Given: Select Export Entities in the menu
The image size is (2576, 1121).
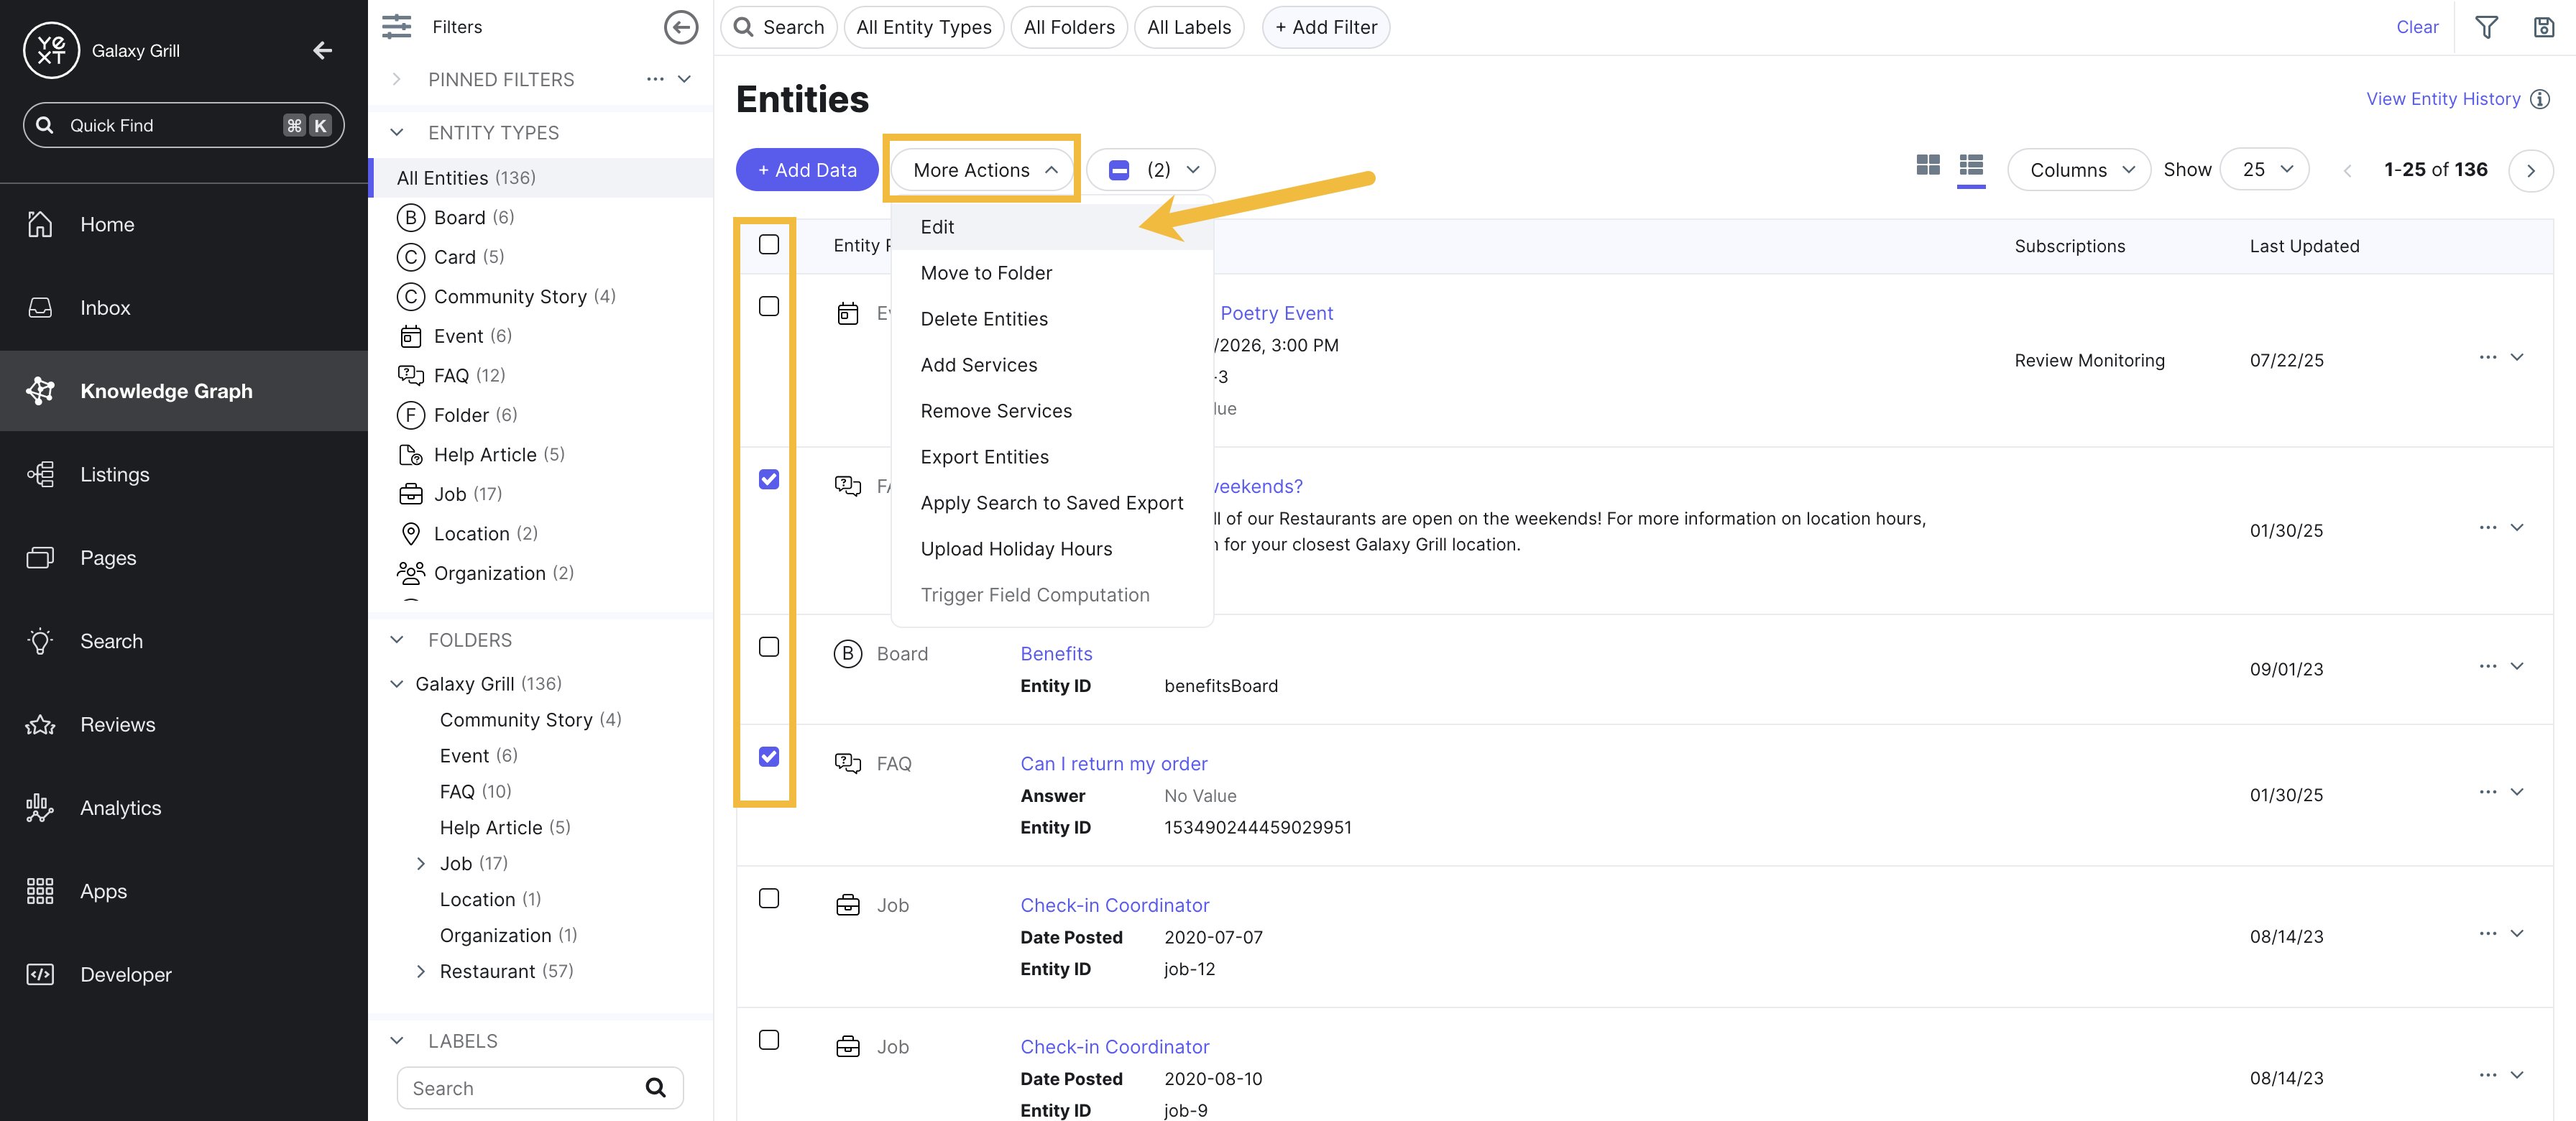Looking at the screenshot, I should pos(984,457).
